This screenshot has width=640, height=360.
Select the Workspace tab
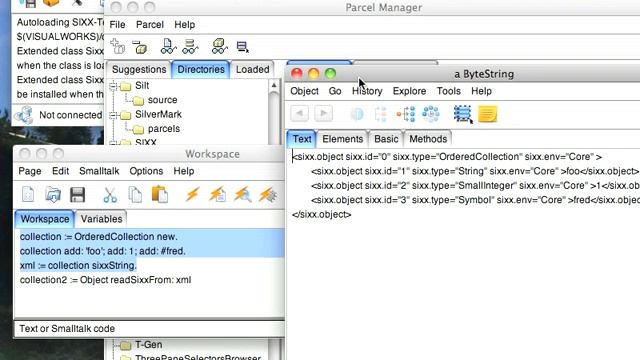pyautogui.click(x=44, y=219)
